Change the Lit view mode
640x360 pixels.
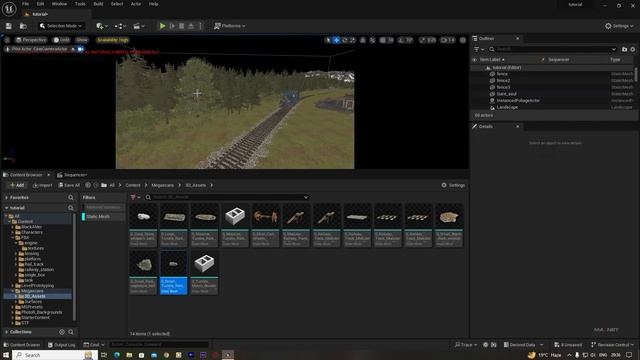click(x=62, y=40)
